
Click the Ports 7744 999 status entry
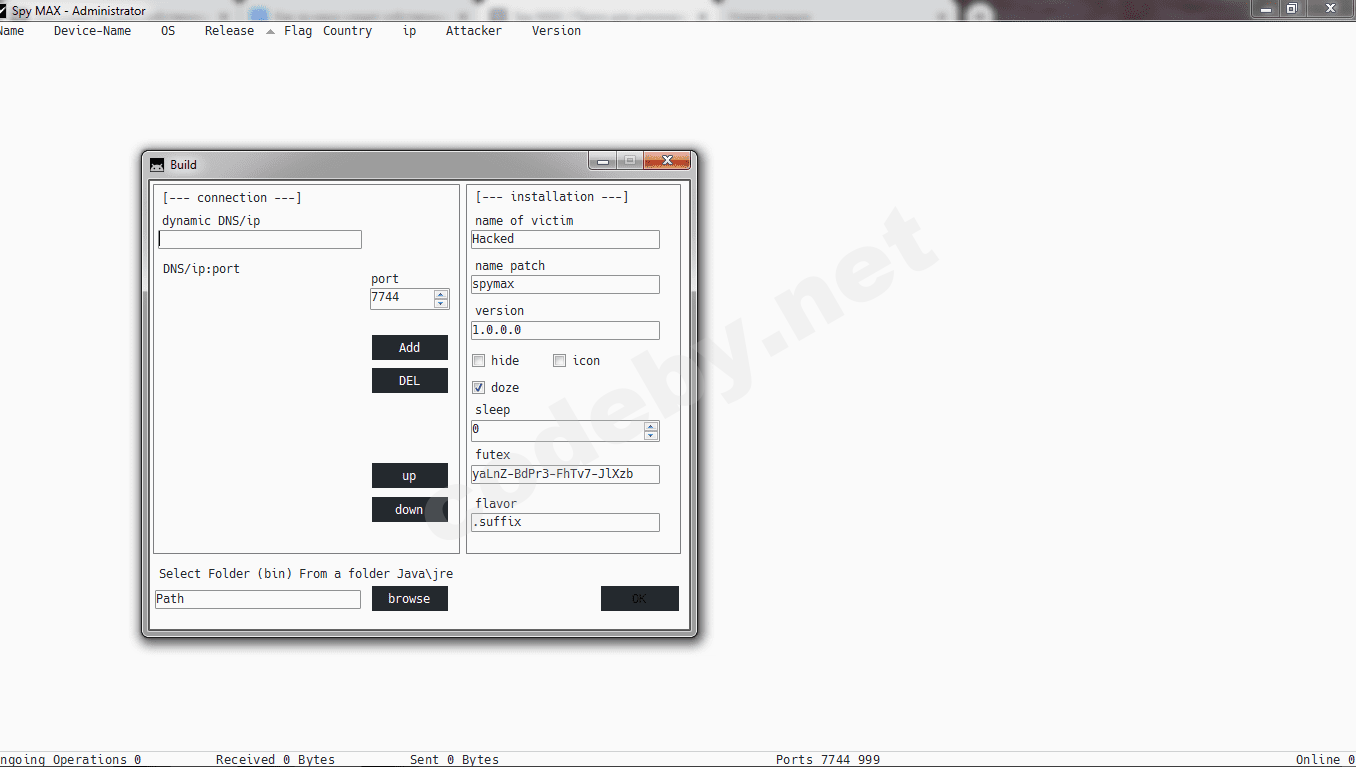click(x=828, y=760)
